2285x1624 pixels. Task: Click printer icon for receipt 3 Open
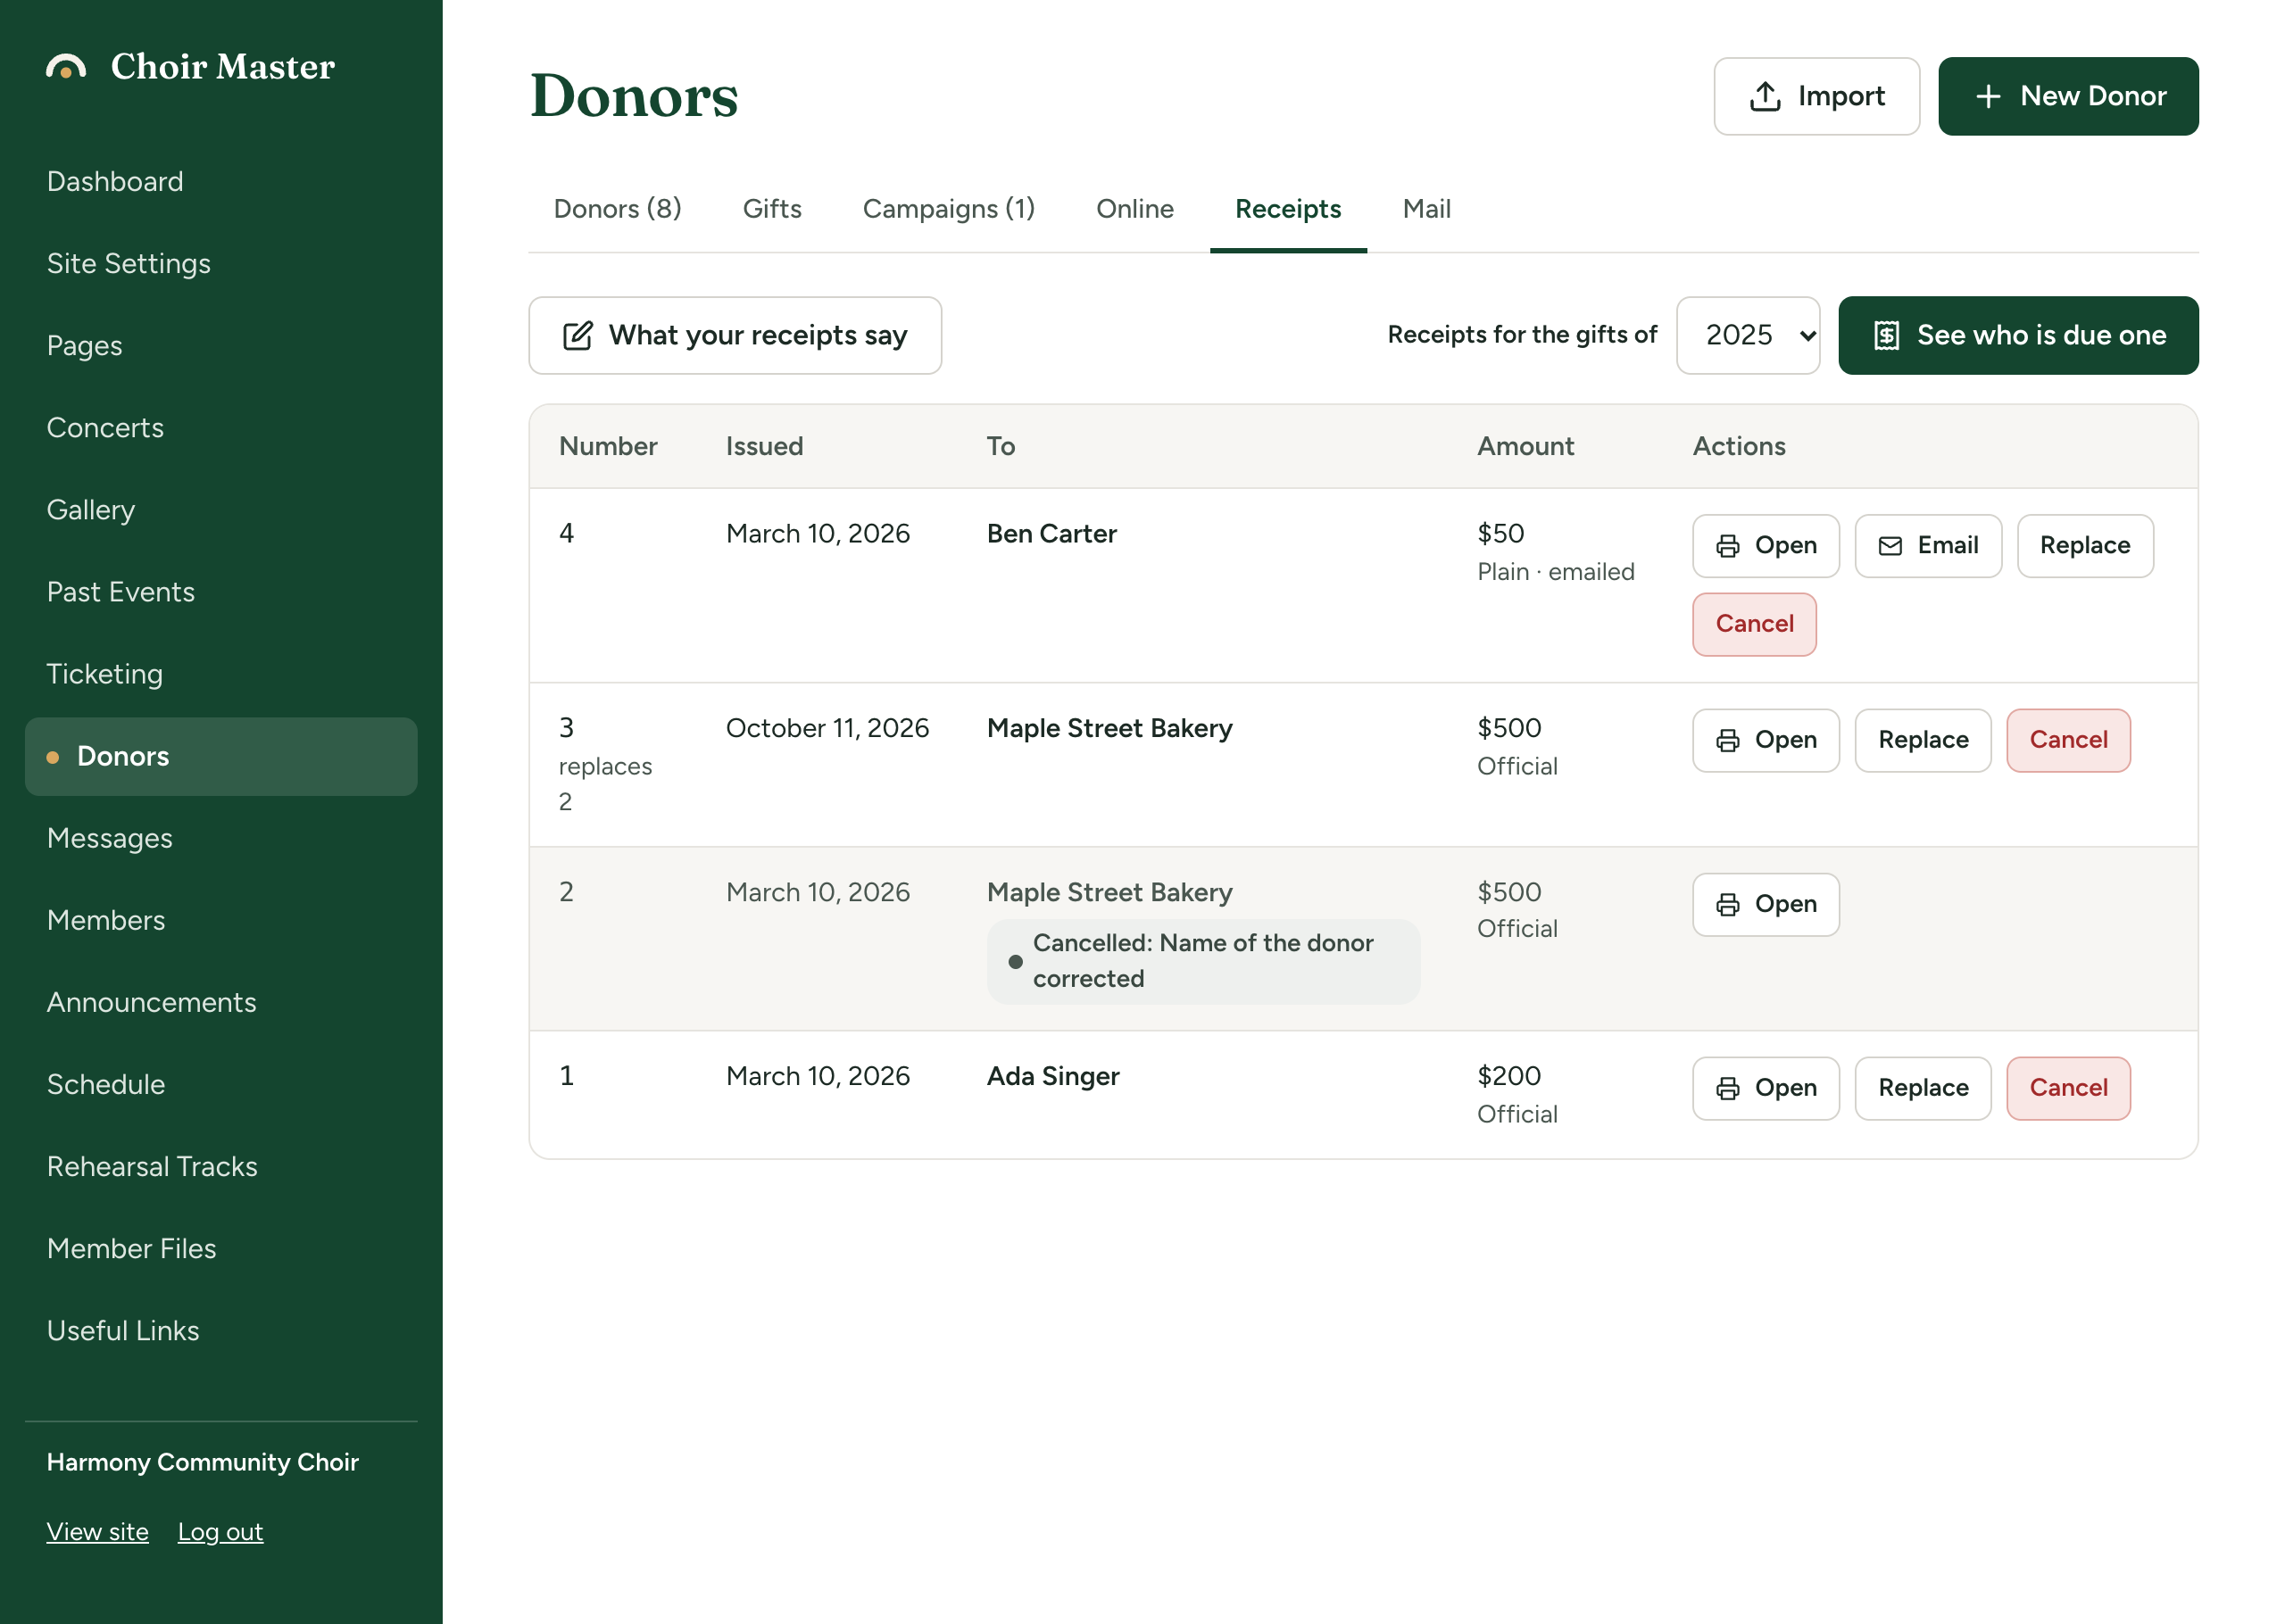(1727, 740)
